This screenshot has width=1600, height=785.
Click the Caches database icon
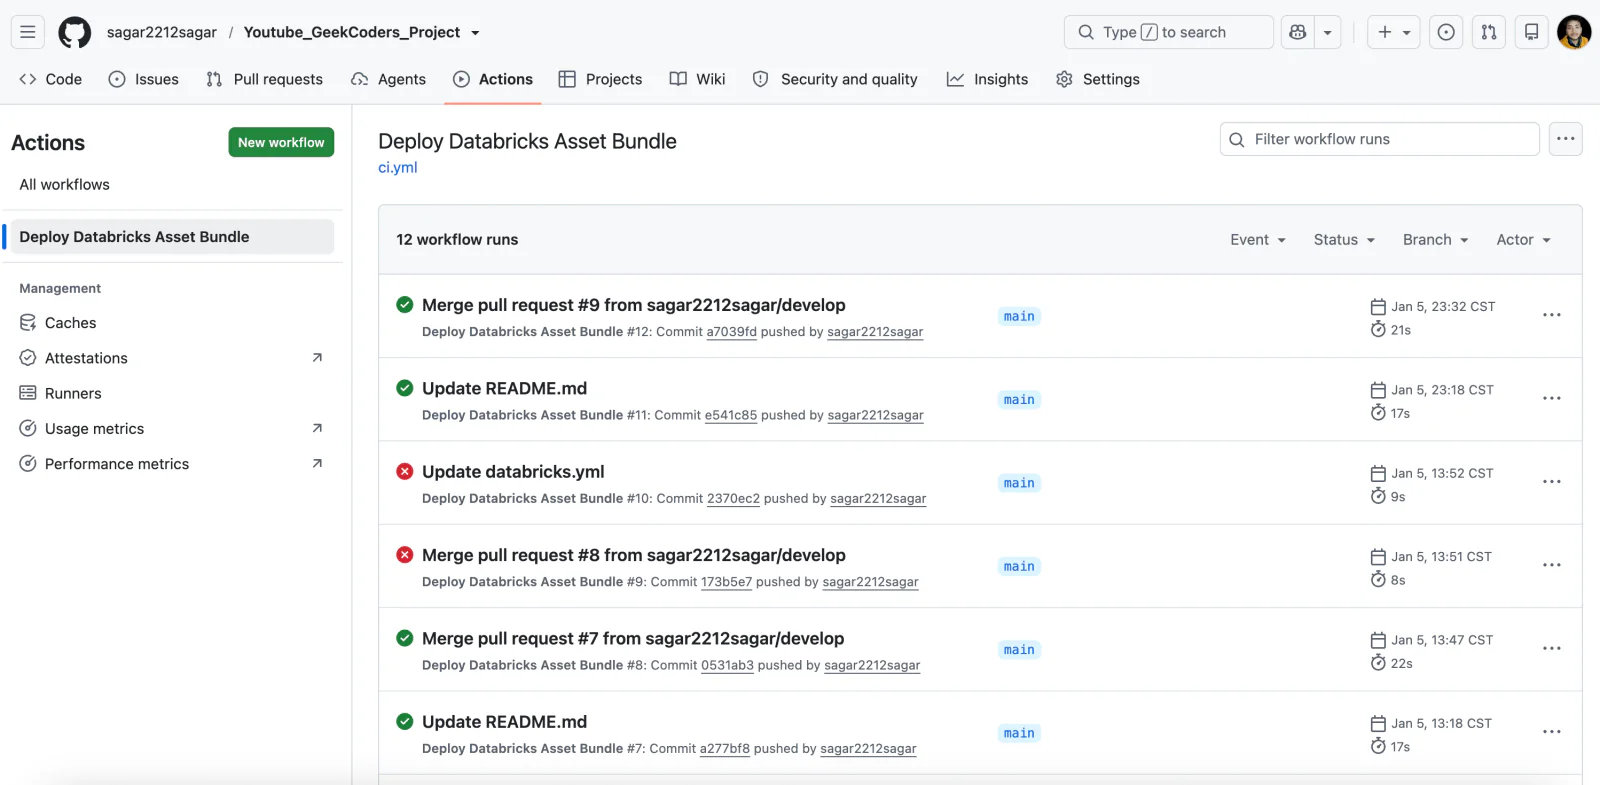tap(28, 323)
